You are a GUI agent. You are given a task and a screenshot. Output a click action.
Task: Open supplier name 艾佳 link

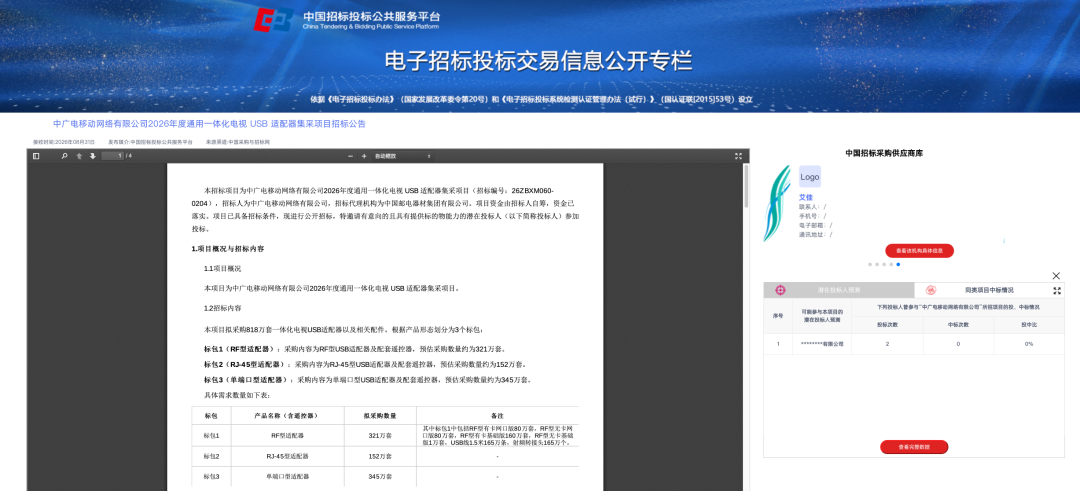[x=806, y=198]
